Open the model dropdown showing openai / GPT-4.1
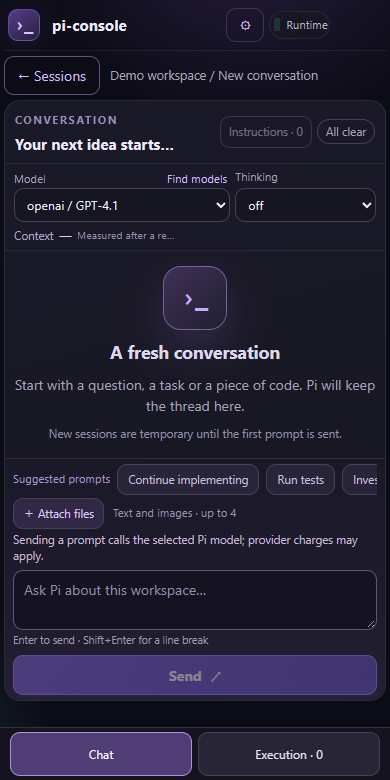 (x=122, y=205)
